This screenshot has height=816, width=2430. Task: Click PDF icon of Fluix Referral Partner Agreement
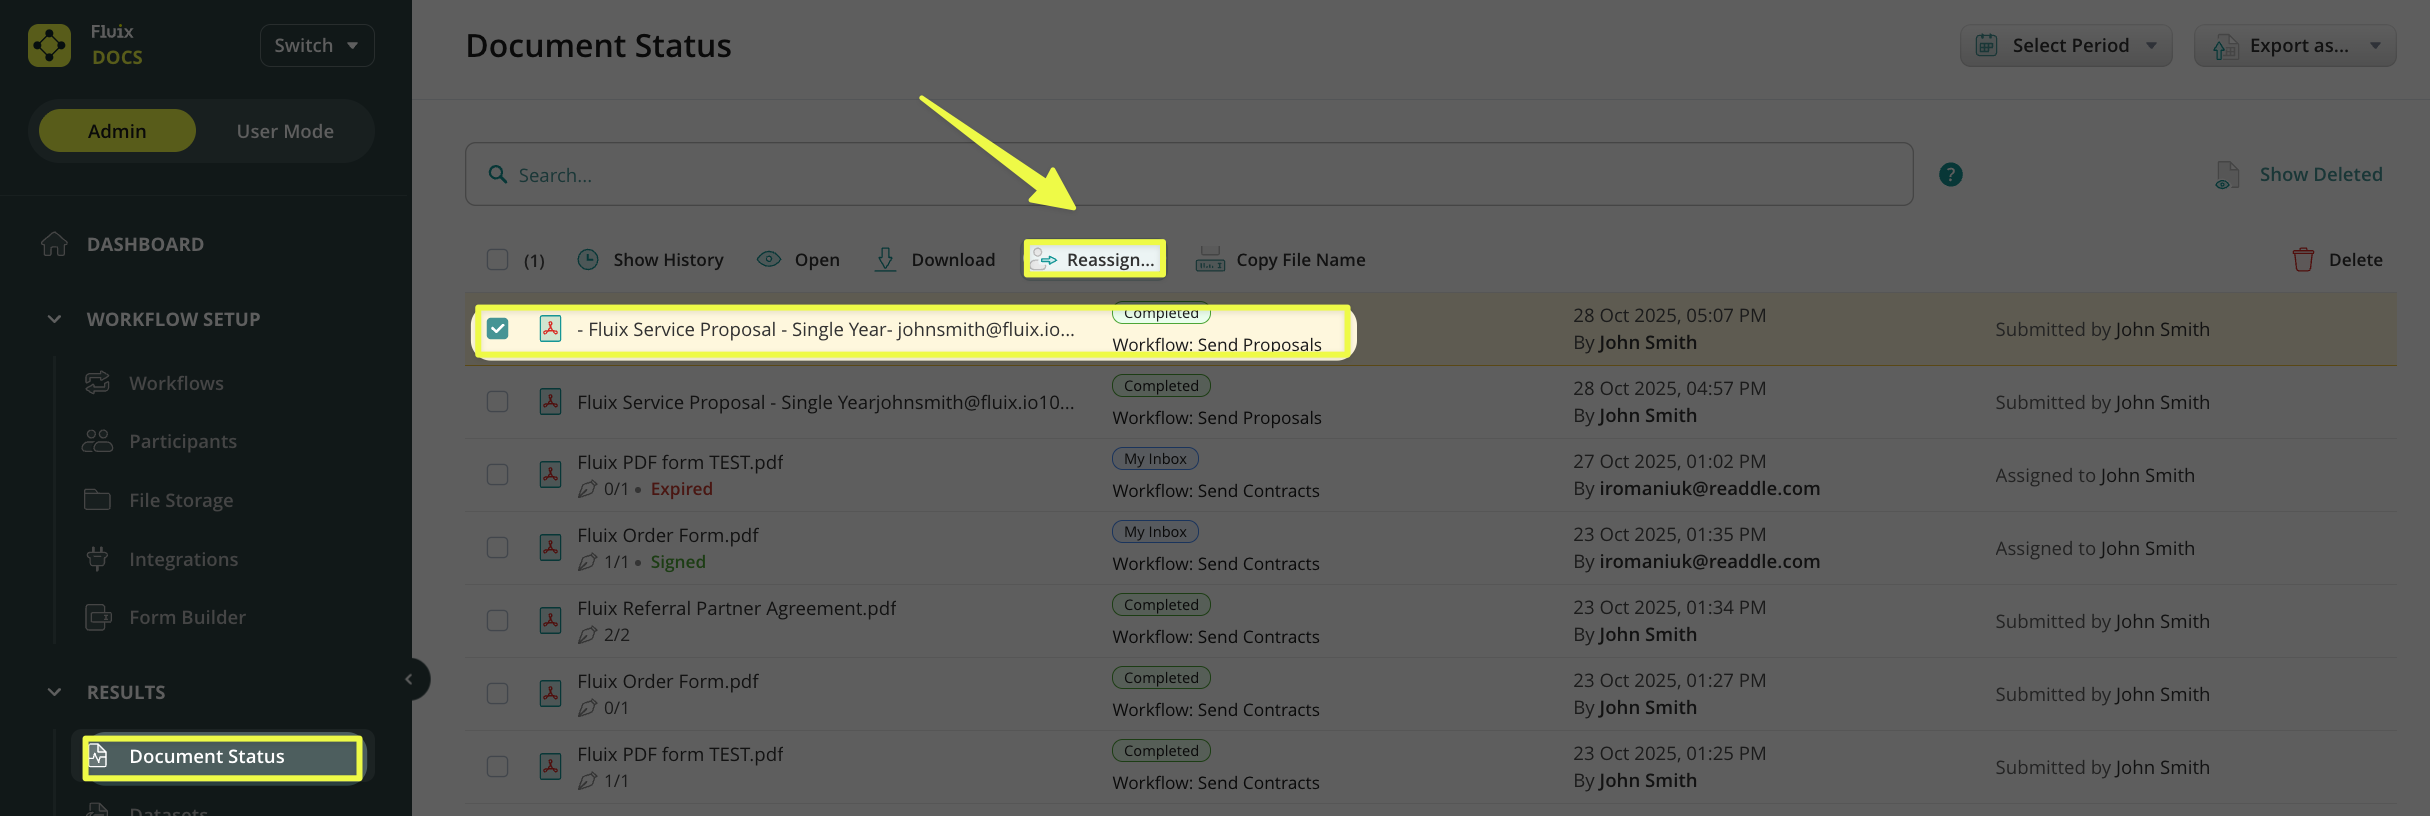coord(550,621)
